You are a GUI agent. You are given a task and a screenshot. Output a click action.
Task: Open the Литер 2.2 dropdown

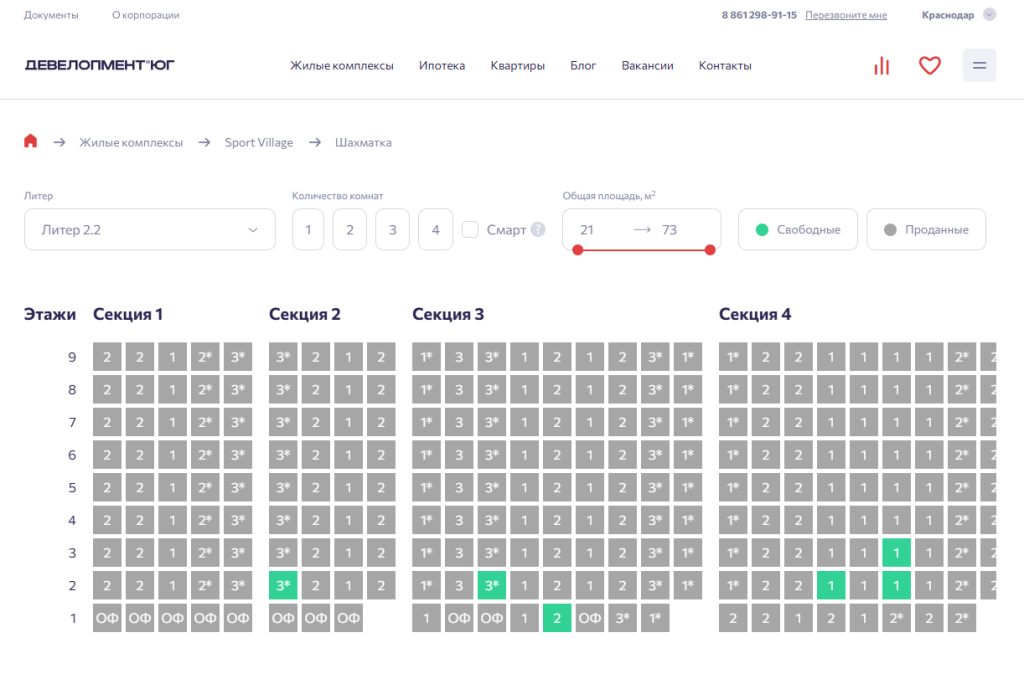[150, 229]
